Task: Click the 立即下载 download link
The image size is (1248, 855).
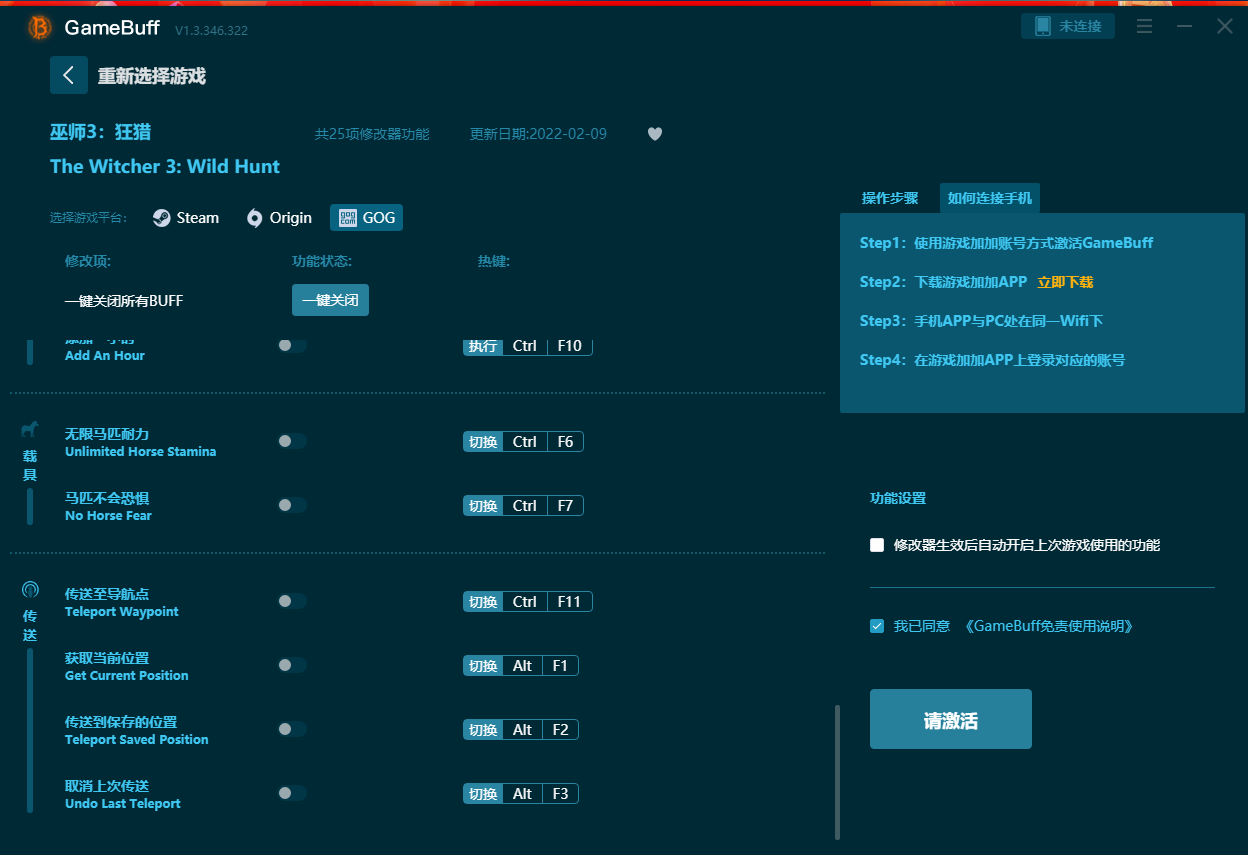Action: pyautogui.click(x=1065, y=282)
